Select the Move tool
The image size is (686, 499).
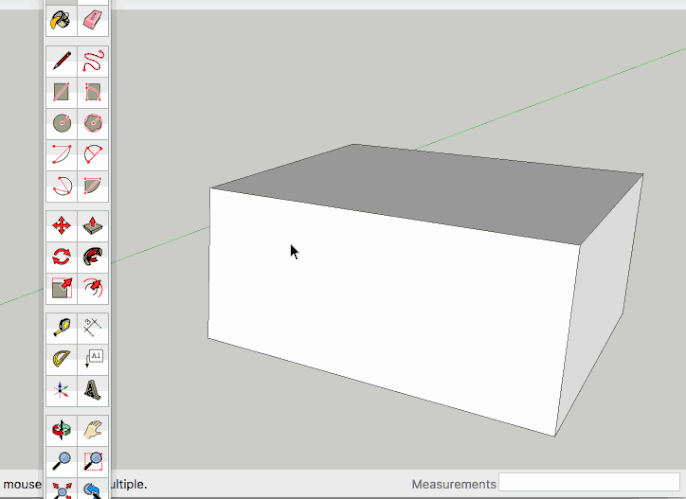[x=61, y=226]
